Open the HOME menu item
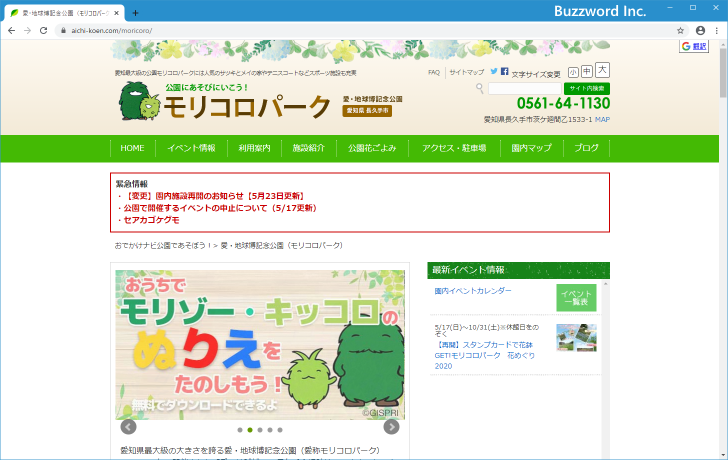This screenshot has width=728, height=460. (132, 148)
